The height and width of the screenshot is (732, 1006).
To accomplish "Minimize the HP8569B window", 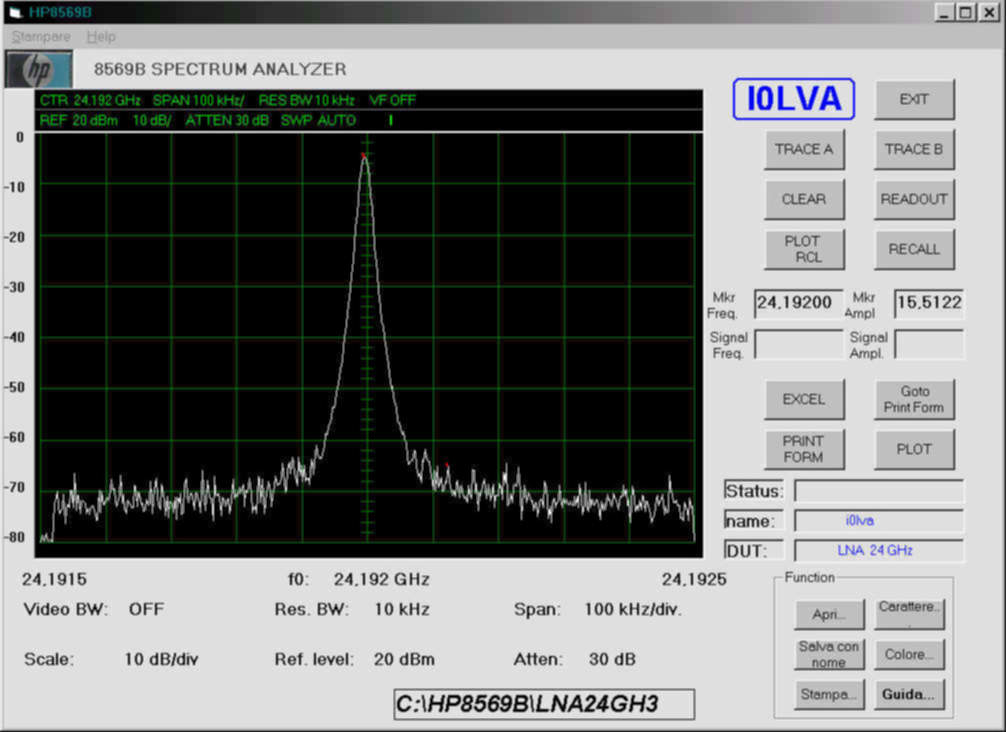I will pyautogui.click(x=943, y=12).
